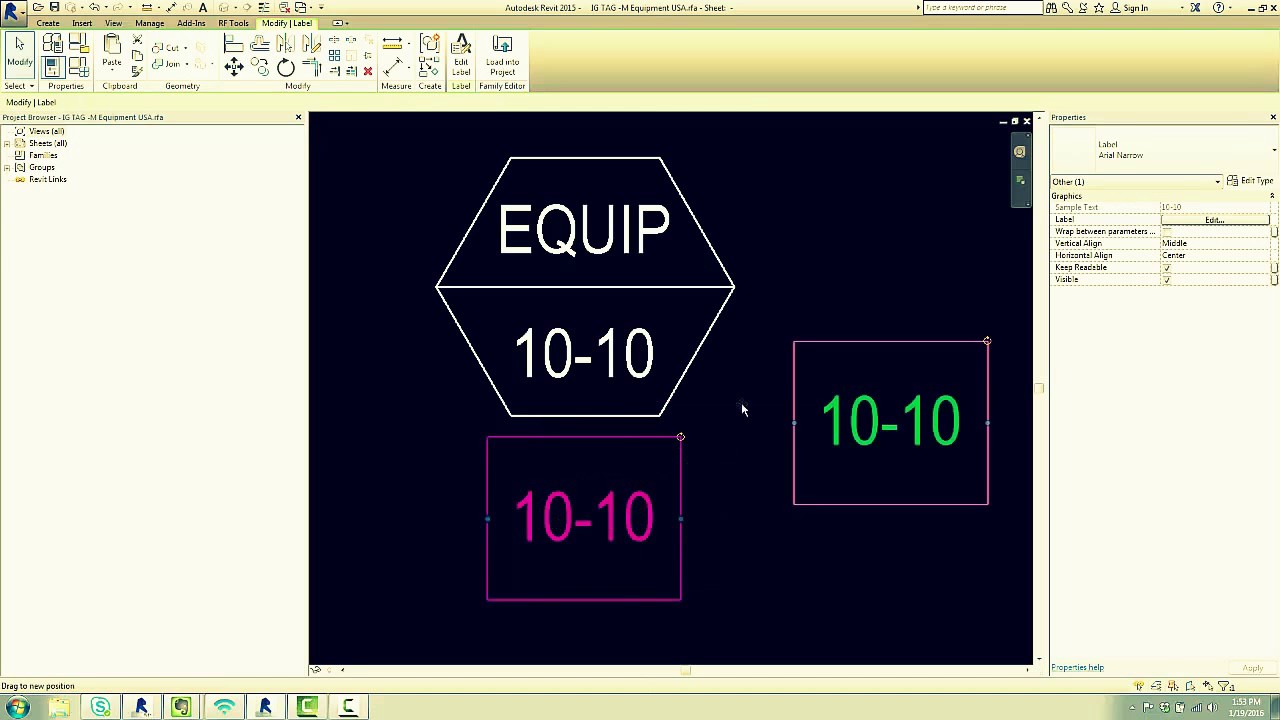Click the associate parameter button for Keep Readable
The width and height of the screenshot is (1280, 720).
pos(1274,268)
